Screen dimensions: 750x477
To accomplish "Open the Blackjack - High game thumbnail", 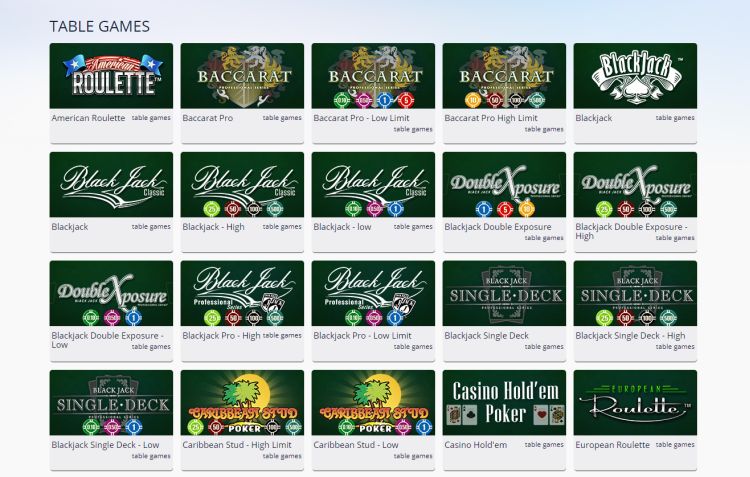I will point(242,185).
